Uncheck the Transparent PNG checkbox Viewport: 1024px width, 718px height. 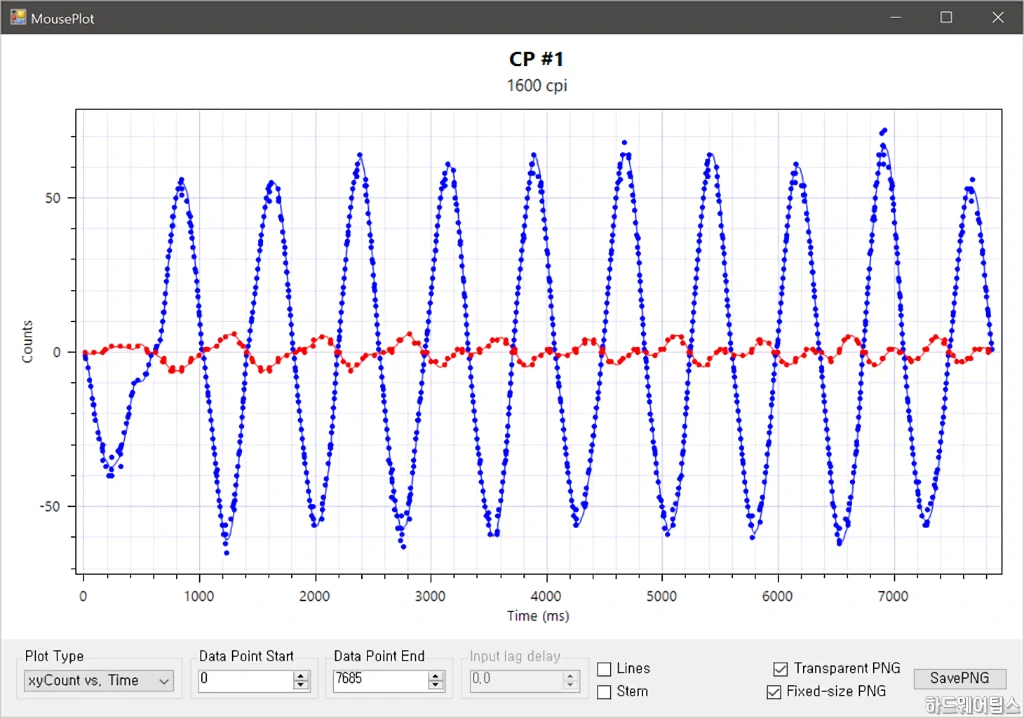780,669
